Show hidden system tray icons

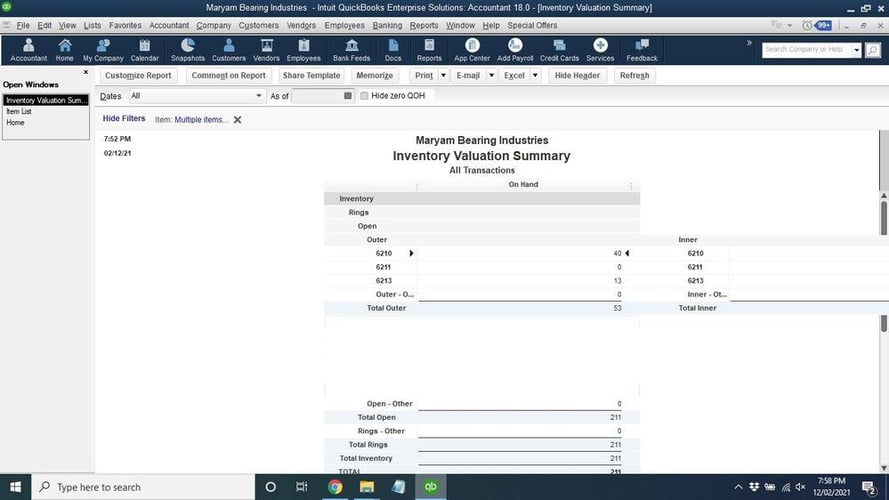tap(738, 487)
